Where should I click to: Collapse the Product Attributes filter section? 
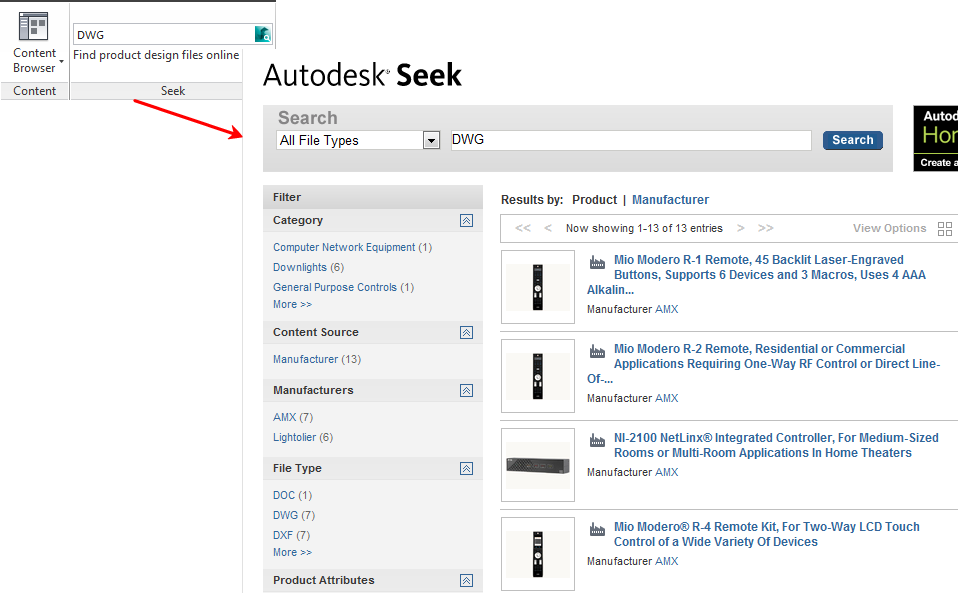466,581
